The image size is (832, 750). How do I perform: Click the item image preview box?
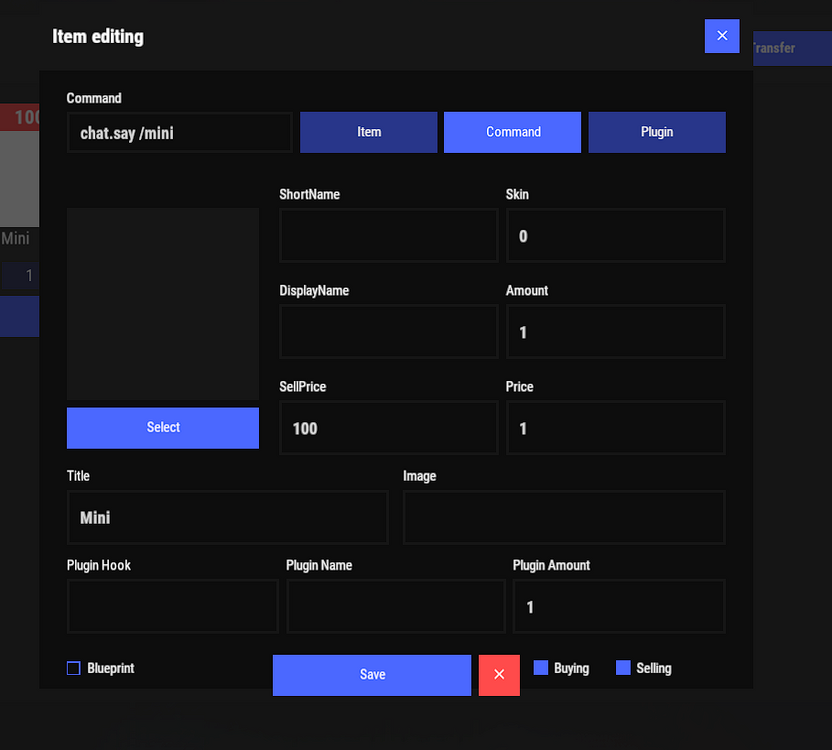[x=163, y=304]
